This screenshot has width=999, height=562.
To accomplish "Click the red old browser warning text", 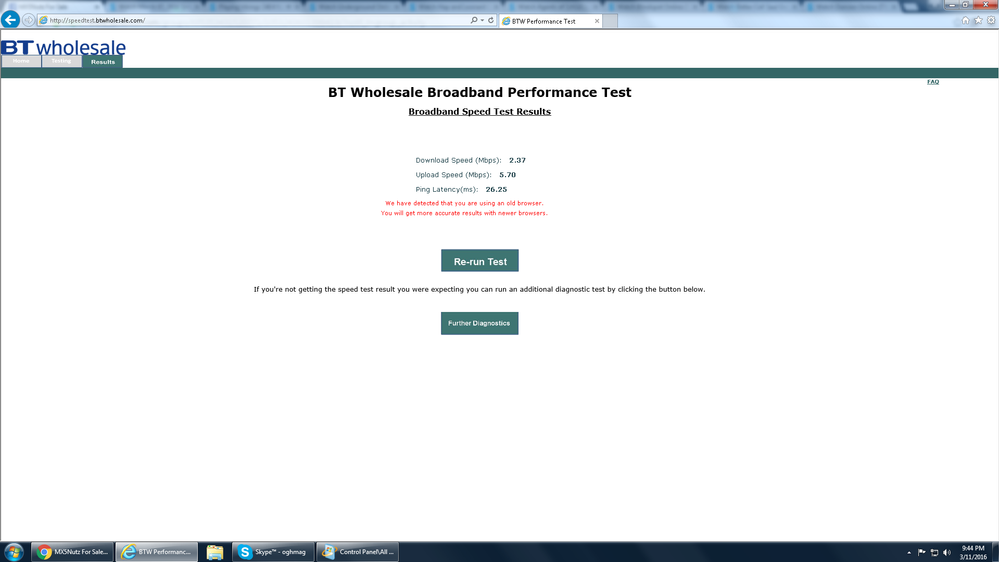I will (464, 208).
